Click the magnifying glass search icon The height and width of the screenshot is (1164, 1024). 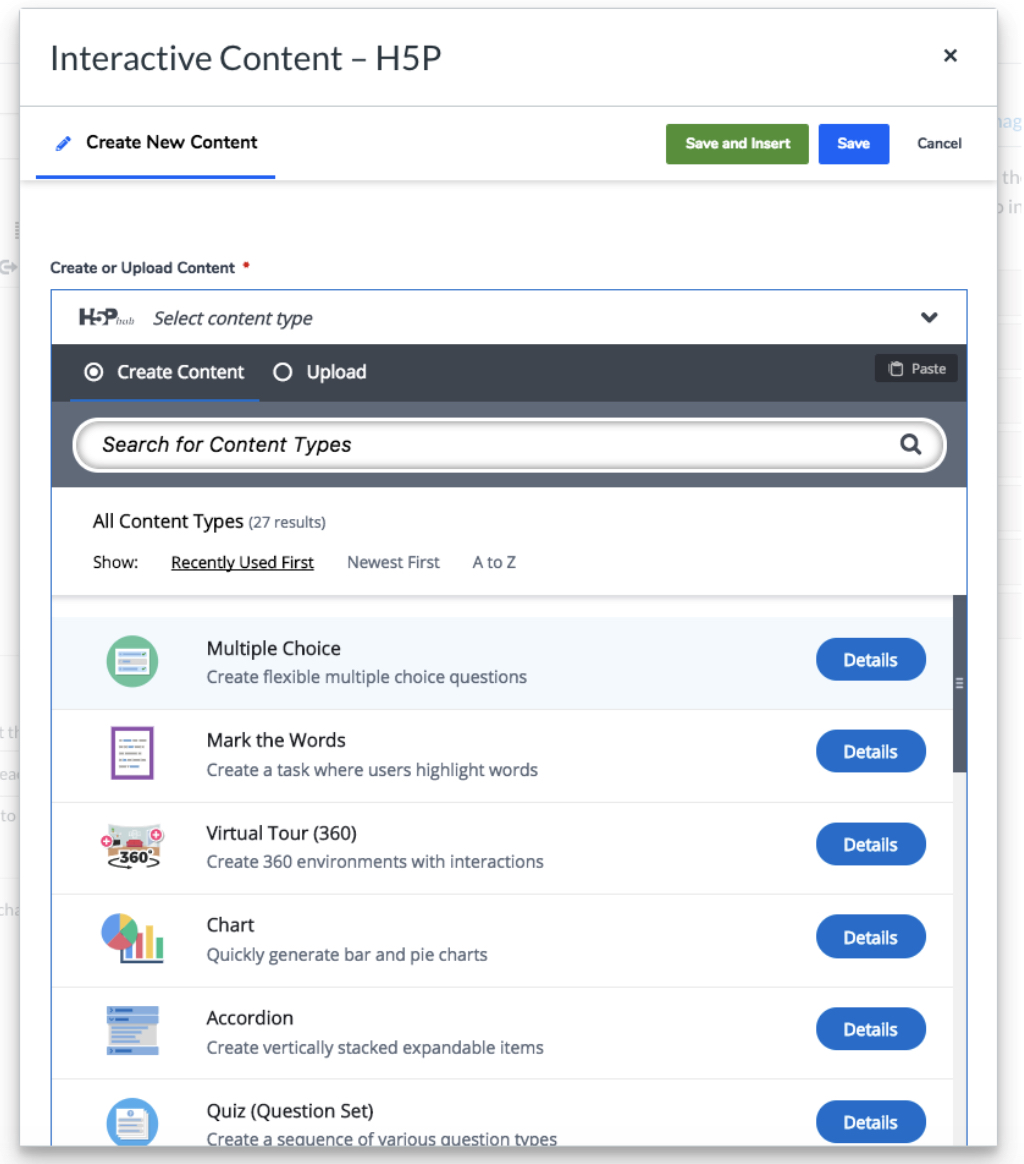pos(910,444)
